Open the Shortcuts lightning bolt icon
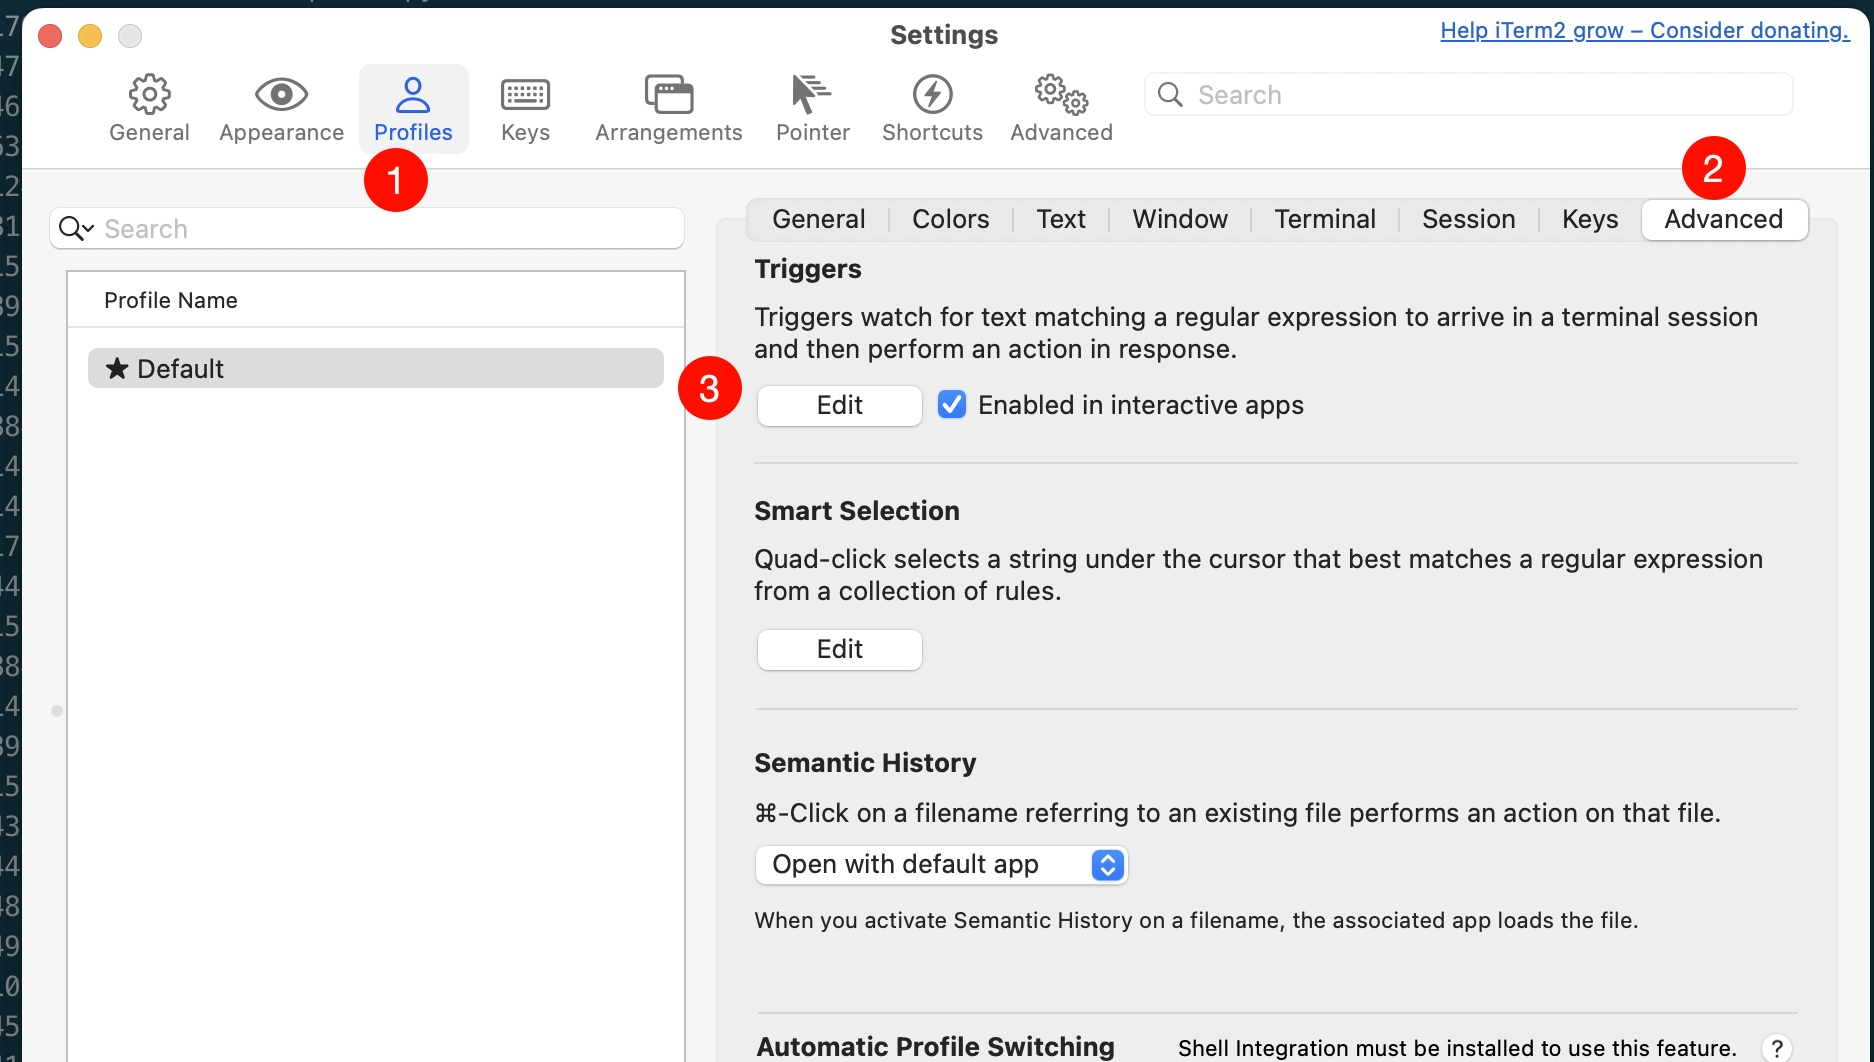The width and height of the screenshot is (1874, 1062). (x=932, y=94)
